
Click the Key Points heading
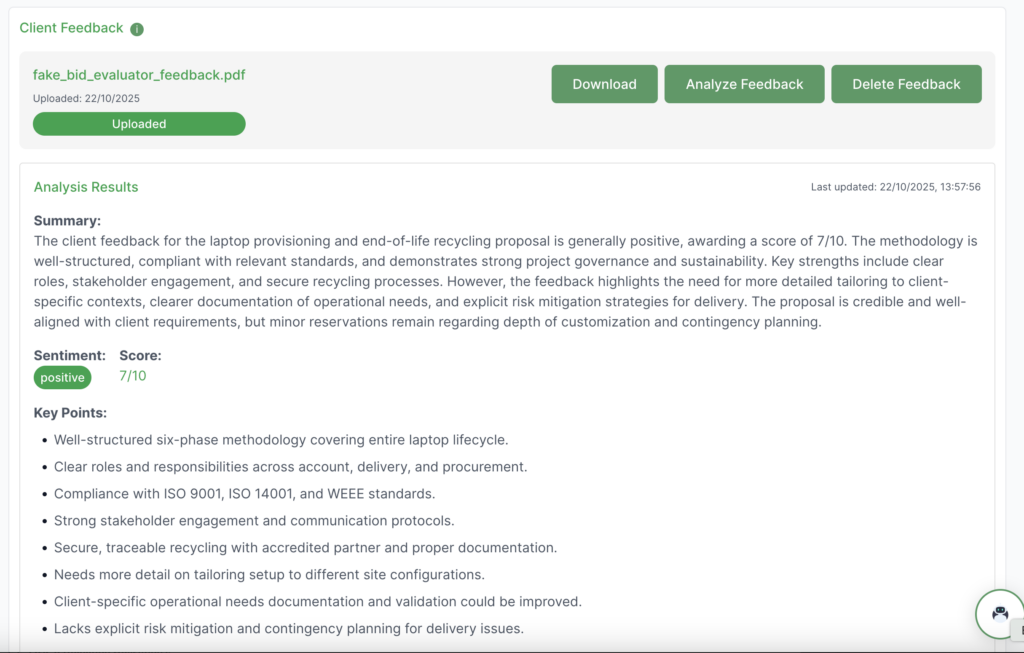pos(70,412)
